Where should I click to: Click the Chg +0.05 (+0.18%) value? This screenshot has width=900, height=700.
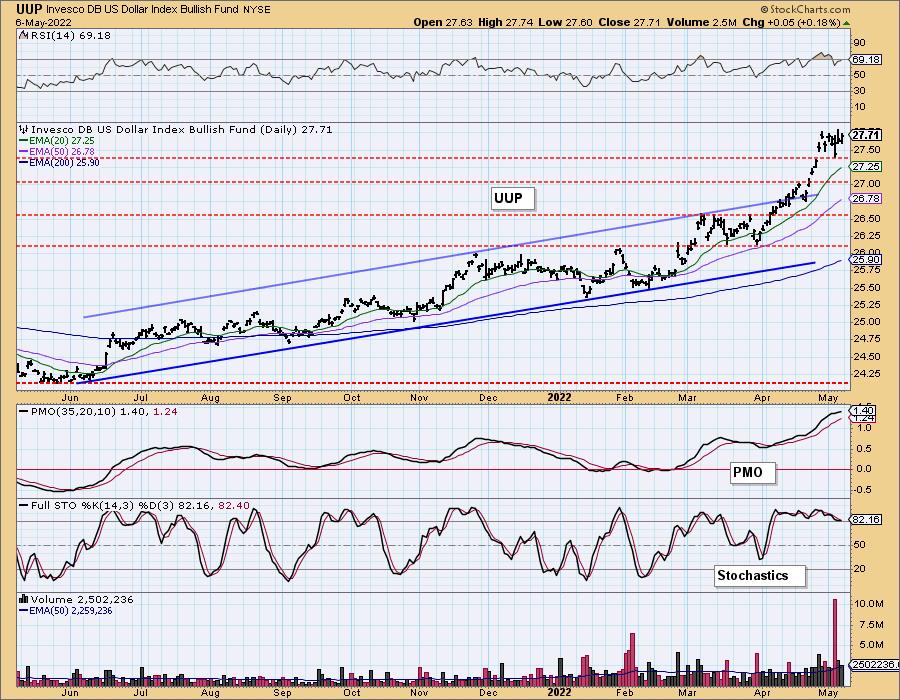click(791, 22)
